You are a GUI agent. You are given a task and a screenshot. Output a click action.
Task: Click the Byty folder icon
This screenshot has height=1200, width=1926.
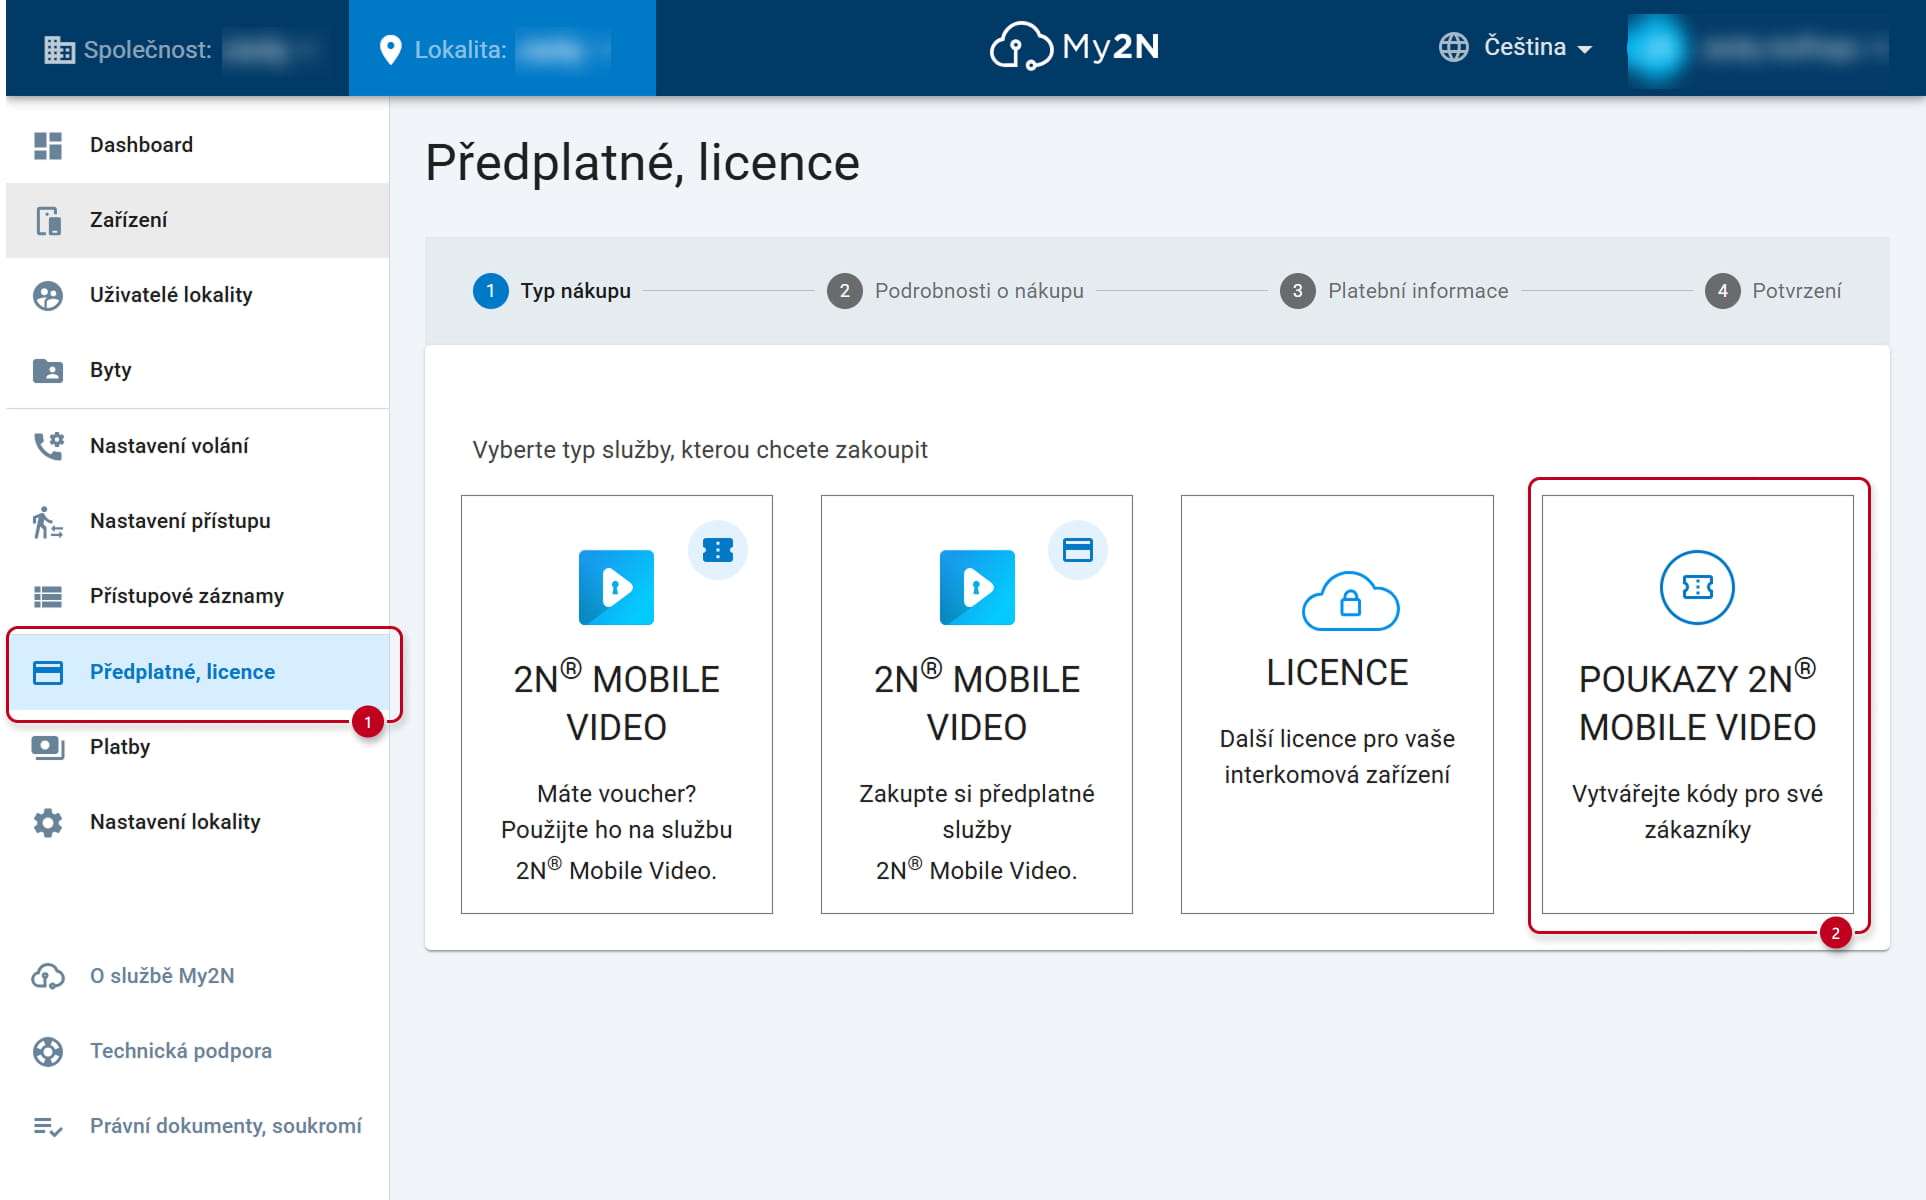[48, 370]
